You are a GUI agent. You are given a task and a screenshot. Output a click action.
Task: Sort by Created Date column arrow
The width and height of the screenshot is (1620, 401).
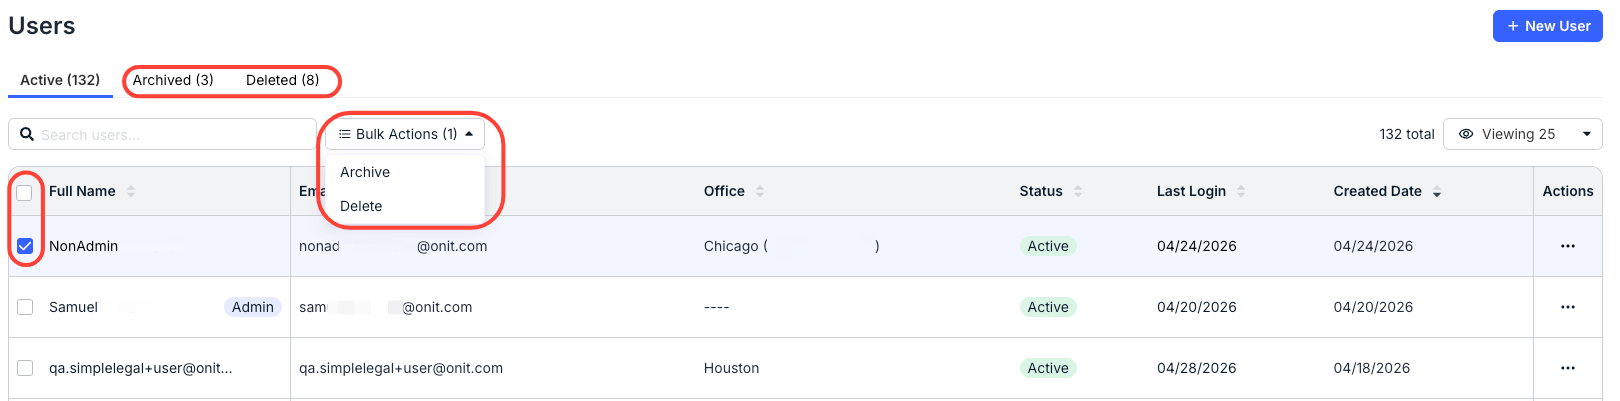coord(1437,191)
